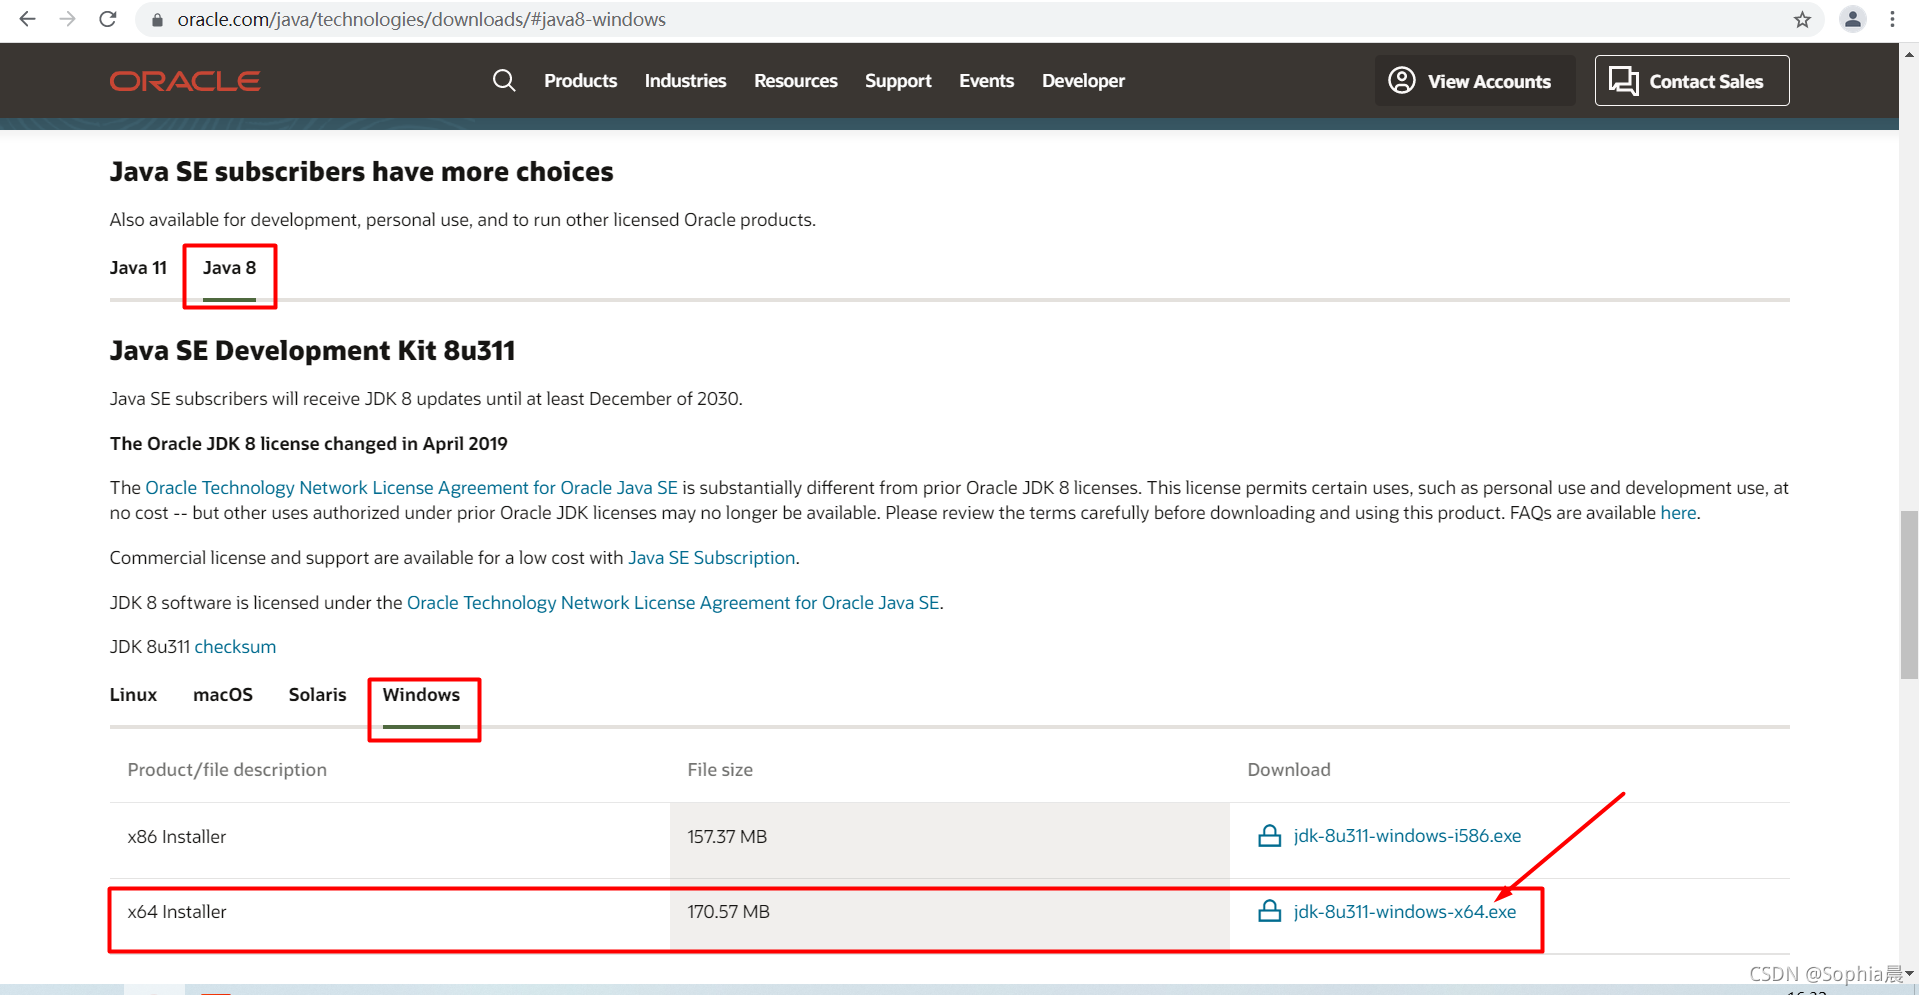Viewport: 1919px width, 995px height.
Task: Open the Support menu
Action: pyautogui.click(x=898, y=81)
